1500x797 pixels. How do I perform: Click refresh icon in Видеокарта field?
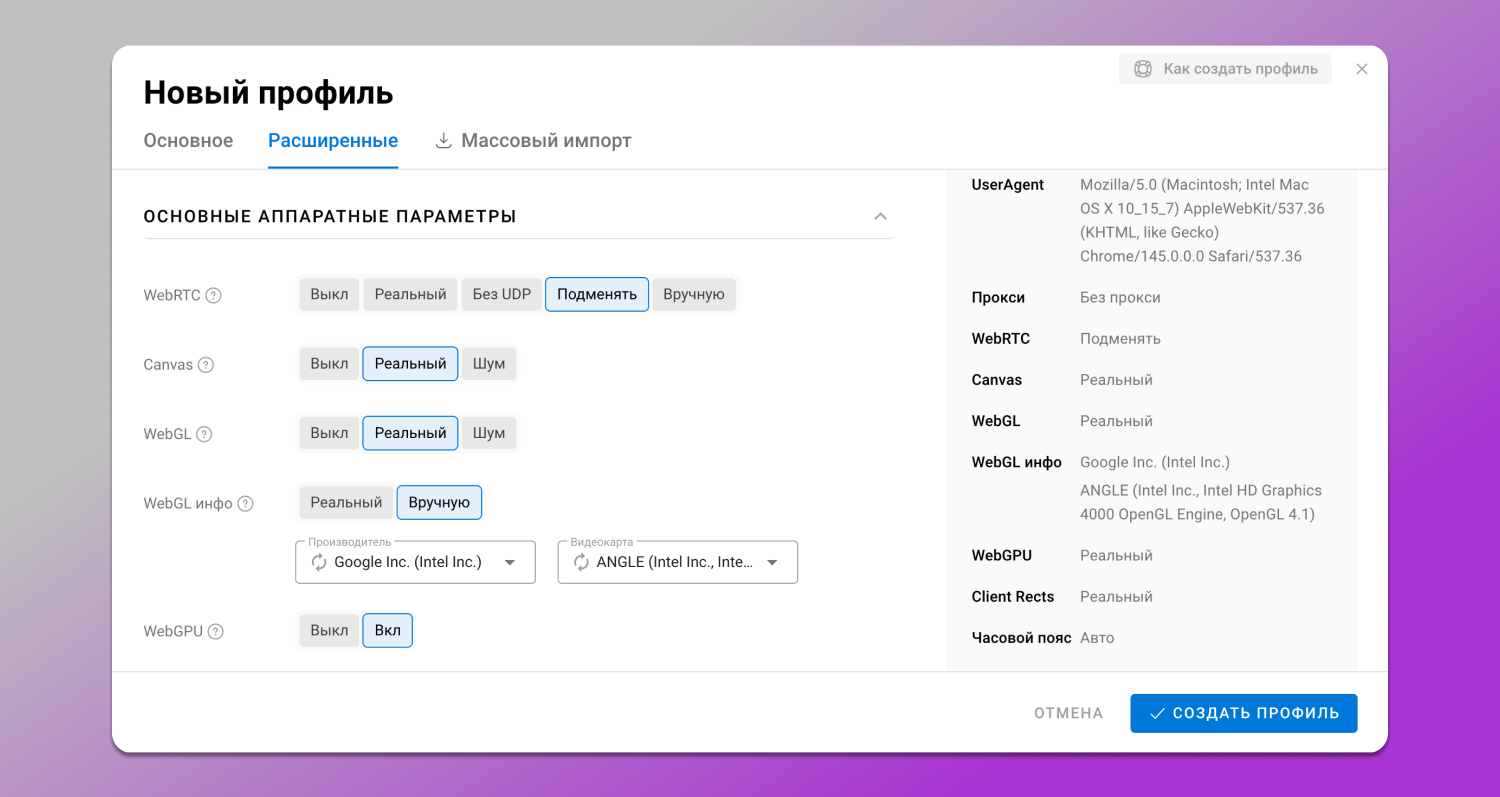click(581, 562)
